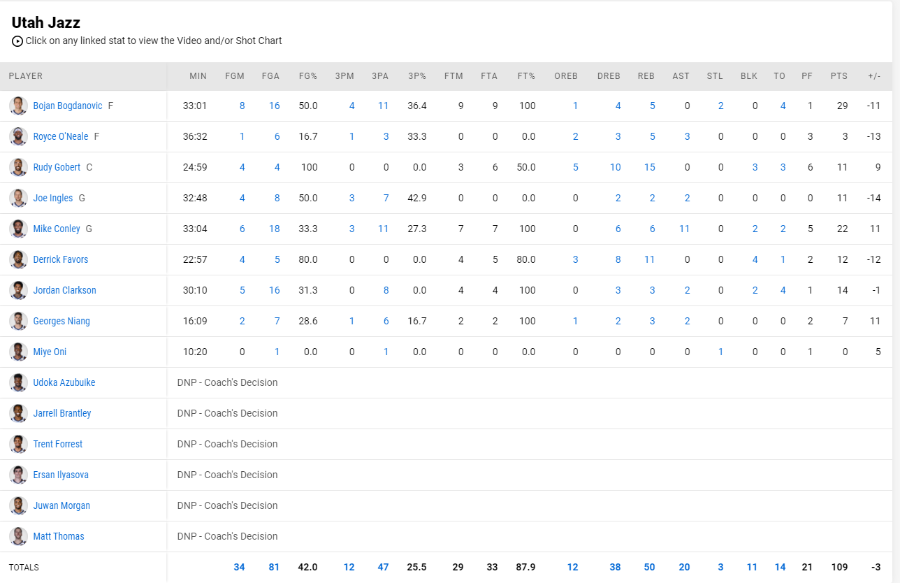Select Mike Conley's headshot image

(x=18, y=228)
